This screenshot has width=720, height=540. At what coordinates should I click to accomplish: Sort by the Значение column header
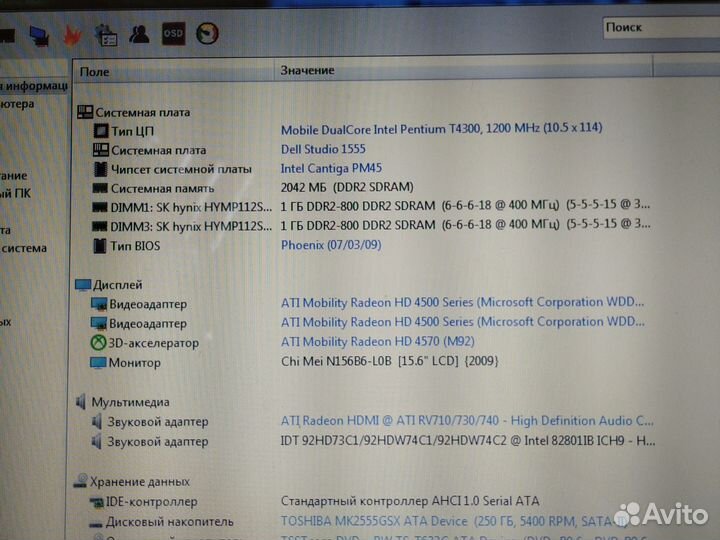tap(463, 70)
